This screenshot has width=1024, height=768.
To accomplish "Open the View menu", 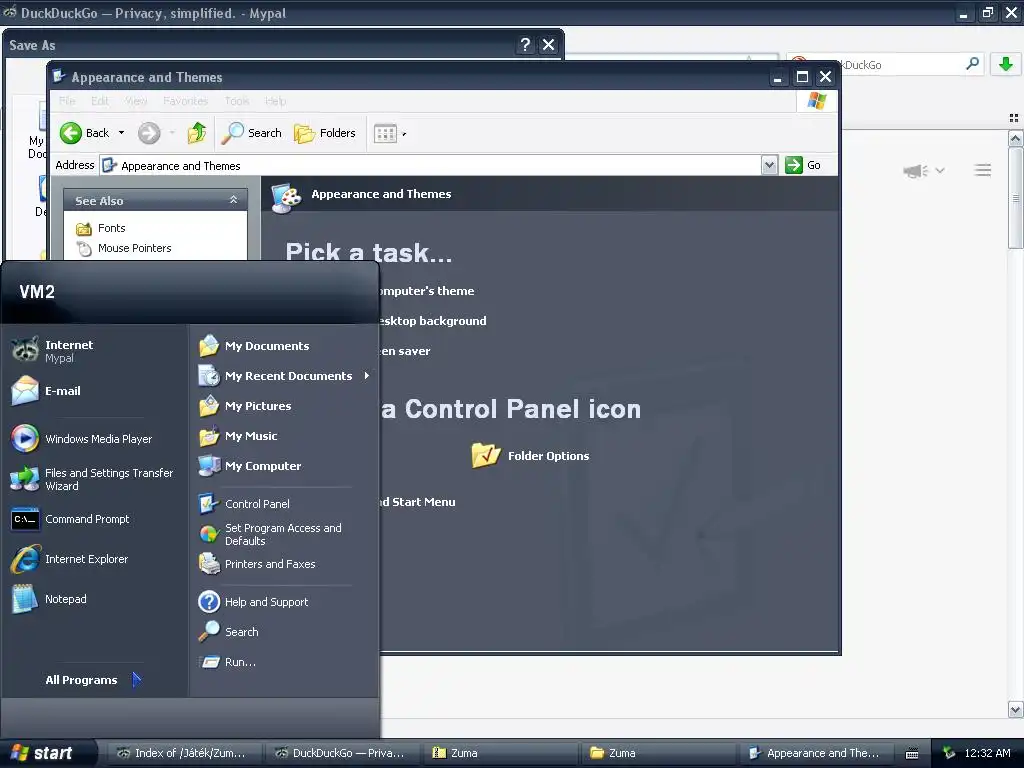I will [x=136, y=101].
